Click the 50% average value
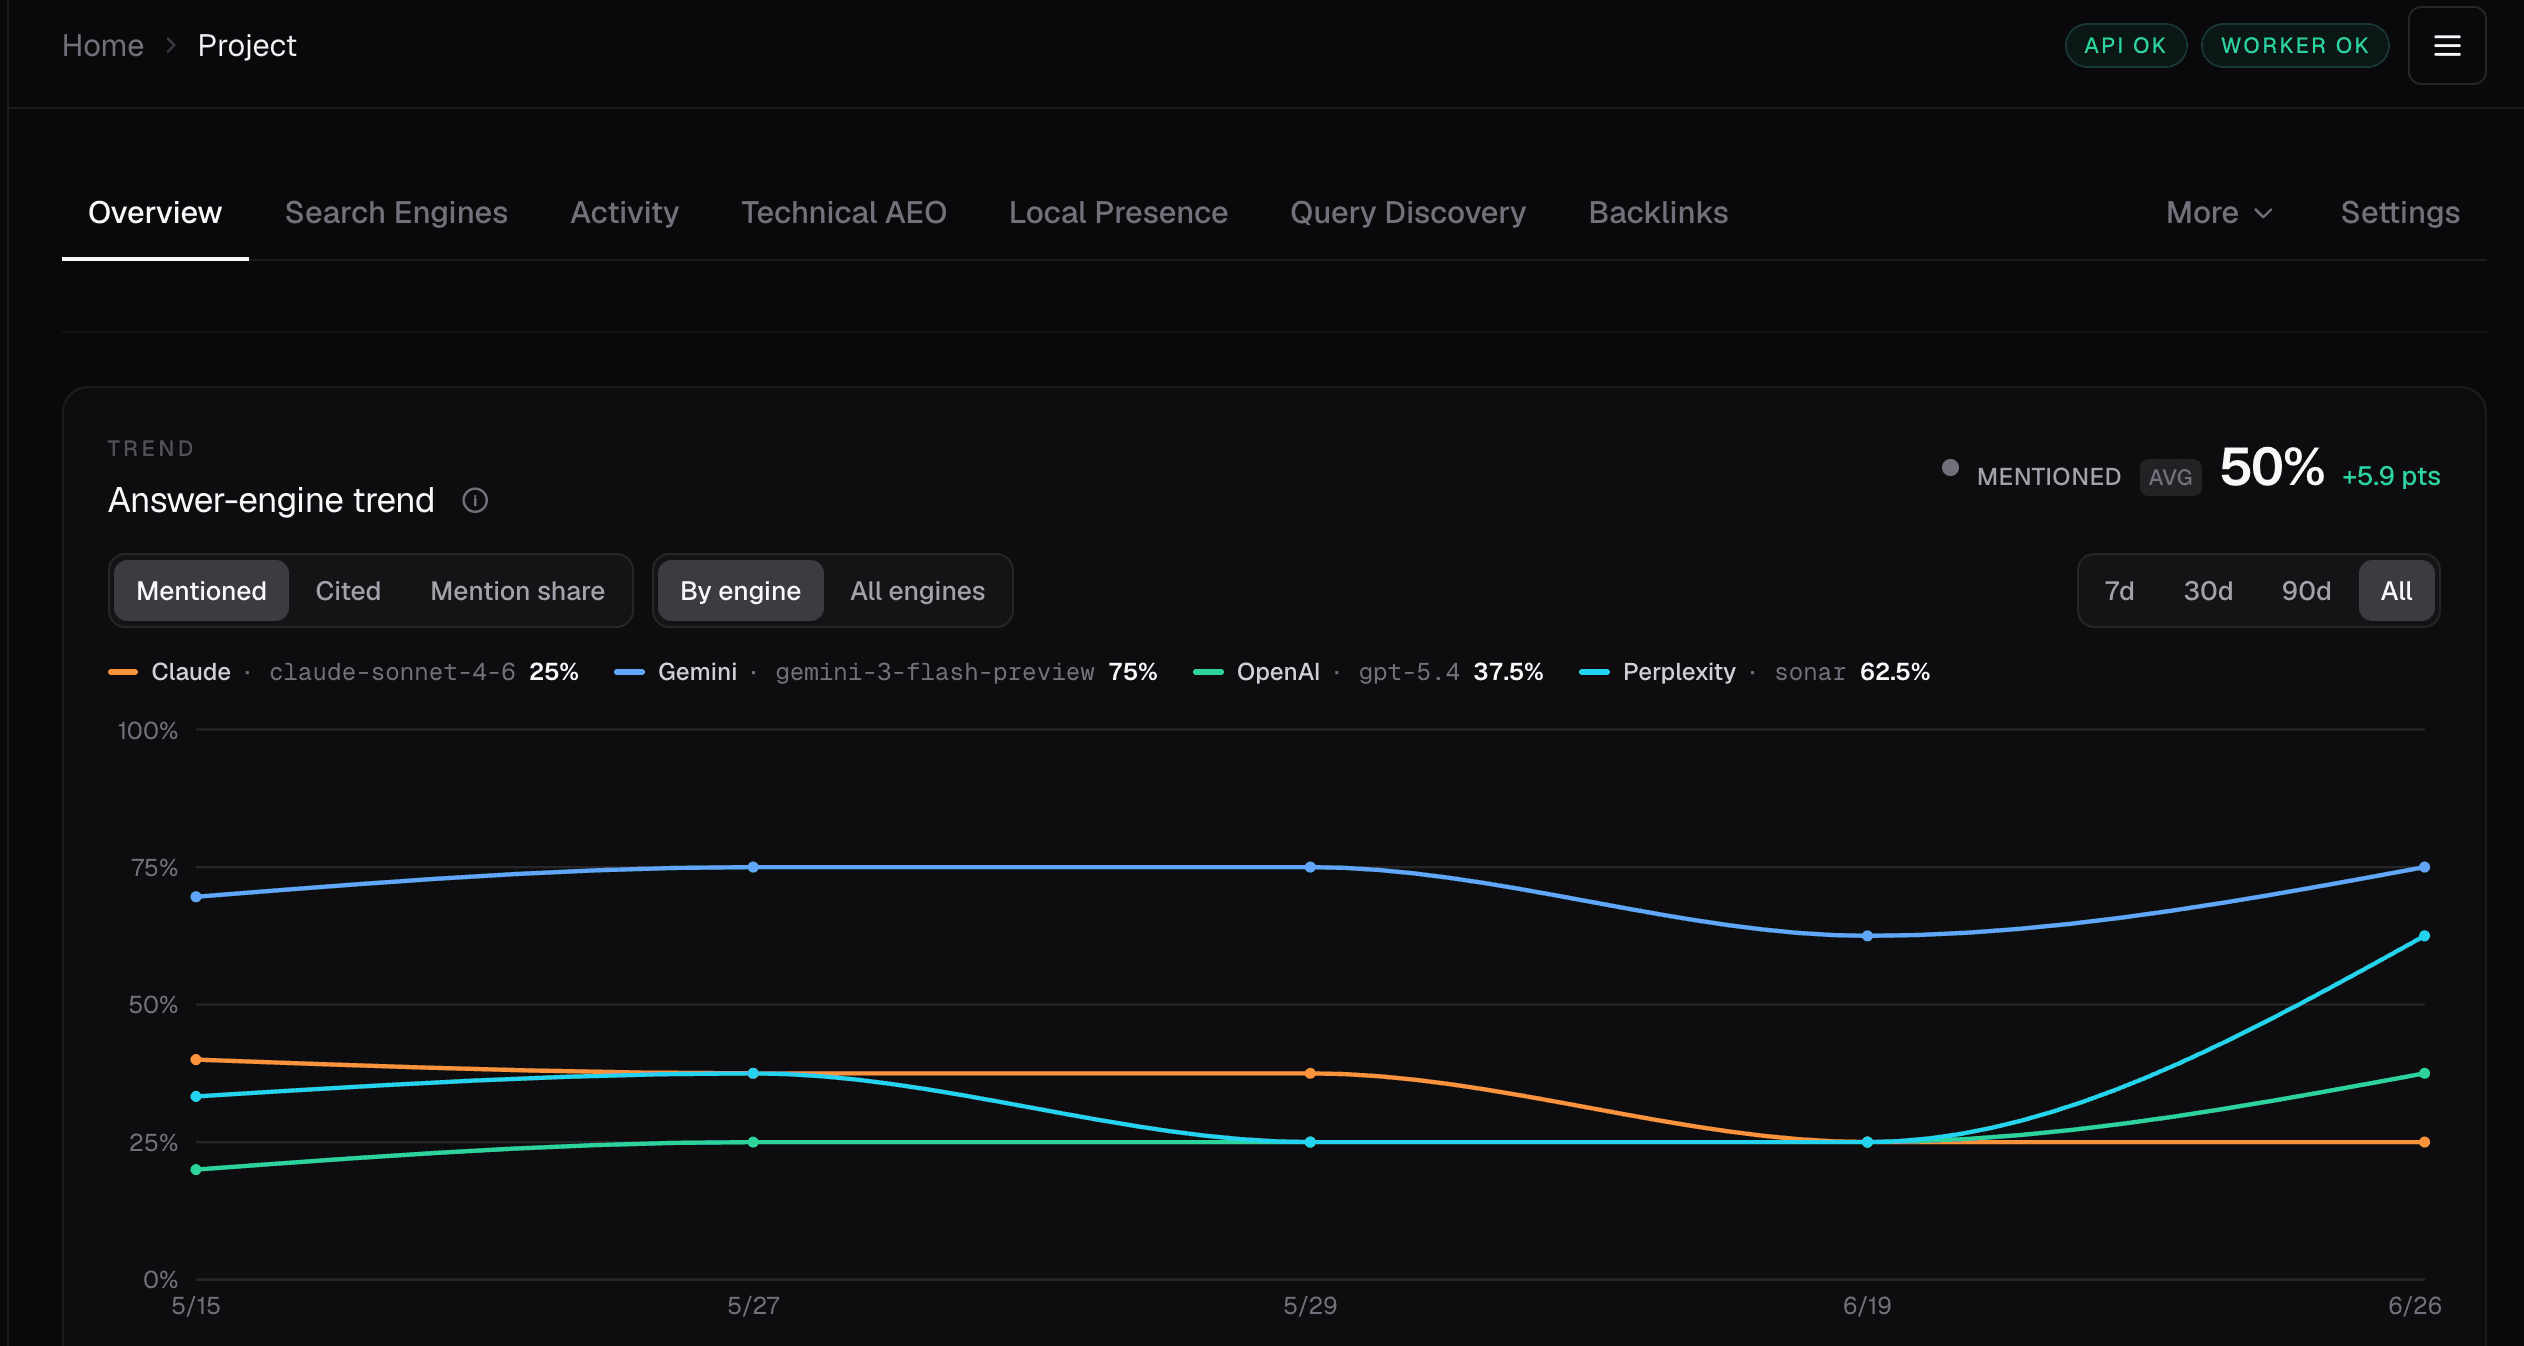 coord(2271,467)
